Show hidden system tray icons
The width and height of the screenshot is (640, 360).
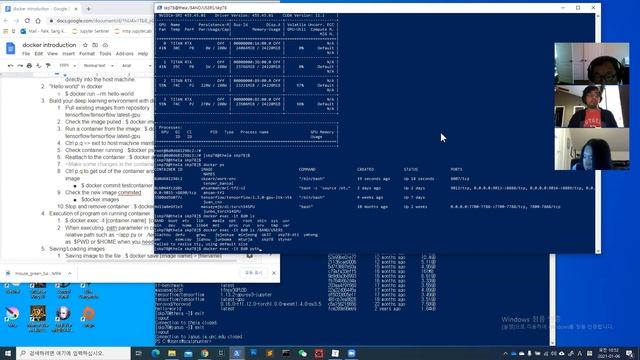[x=505, y=353]
